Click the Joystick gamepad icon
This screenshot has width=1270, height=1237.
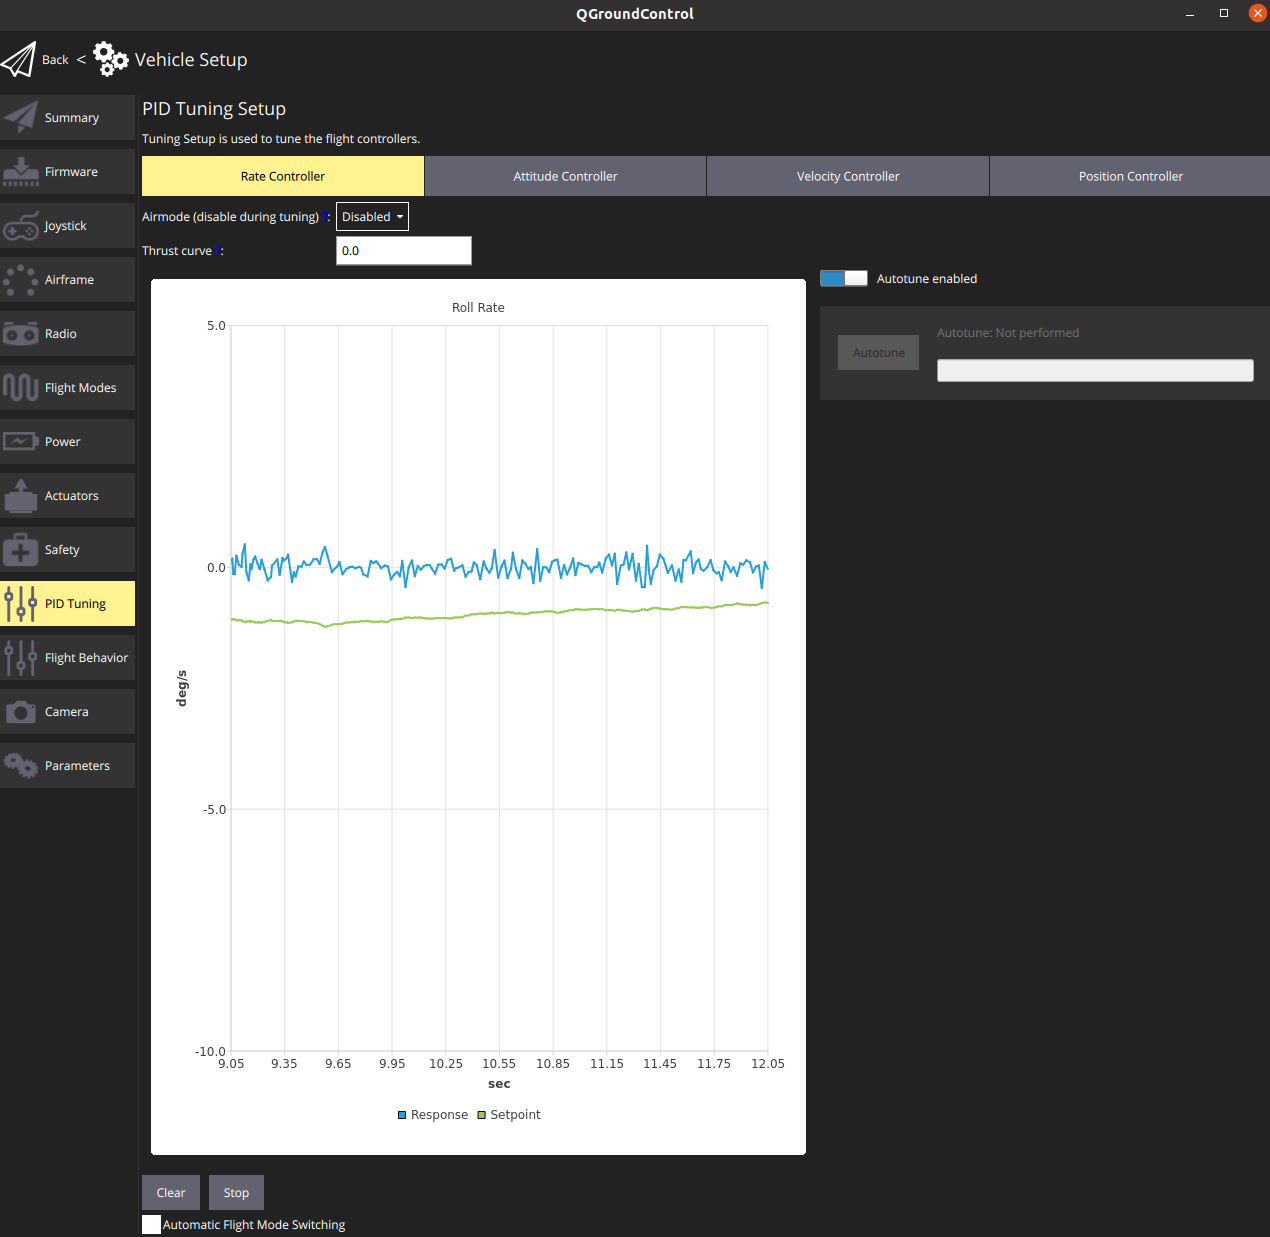20,225
